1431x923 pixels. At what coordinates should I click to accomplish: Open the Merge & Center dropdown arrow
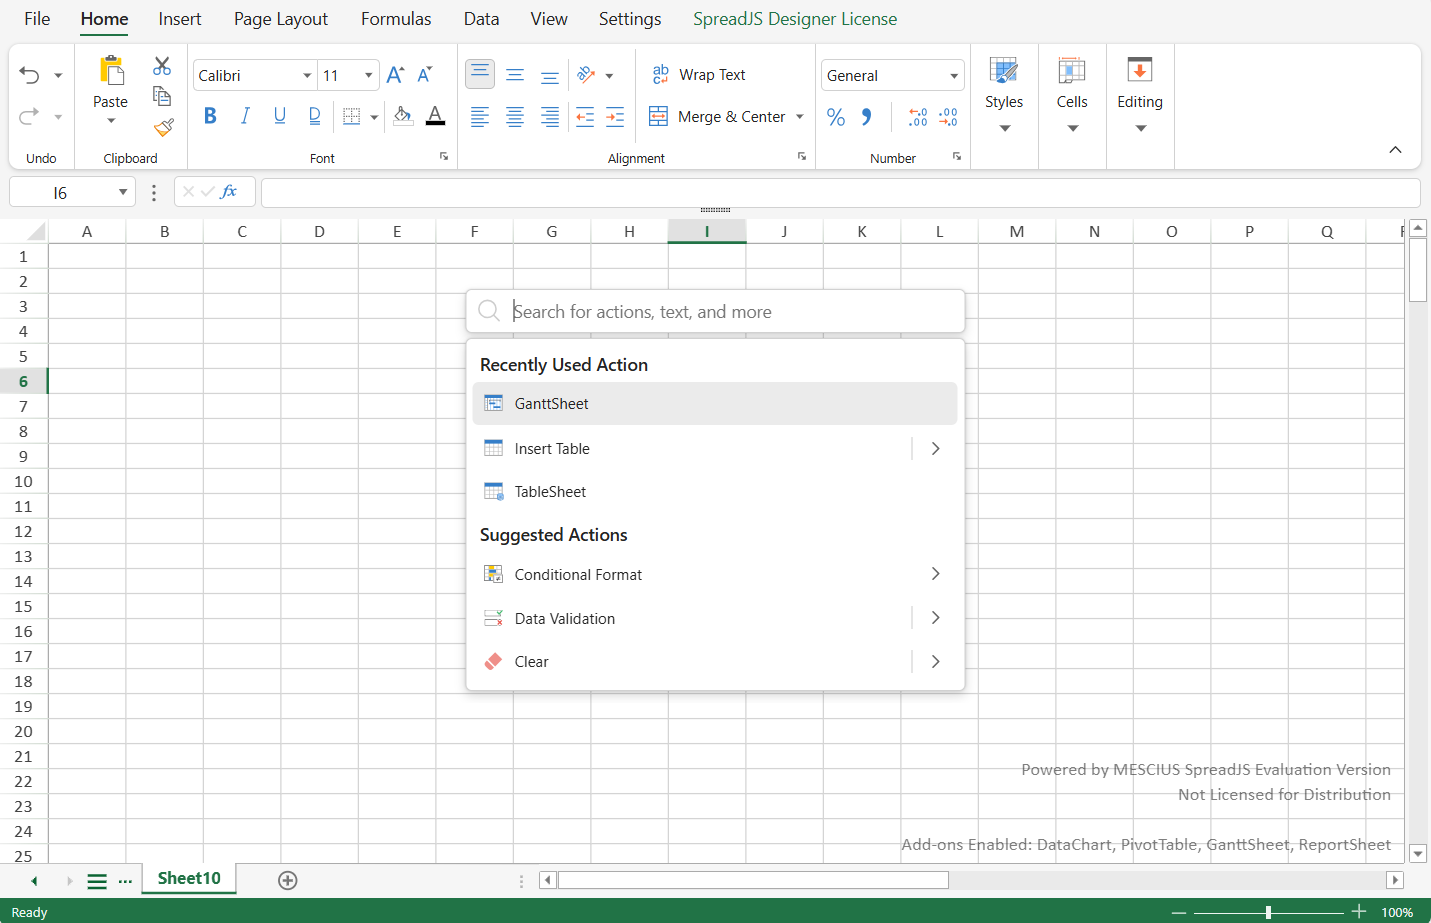click(x=800, y=117)
